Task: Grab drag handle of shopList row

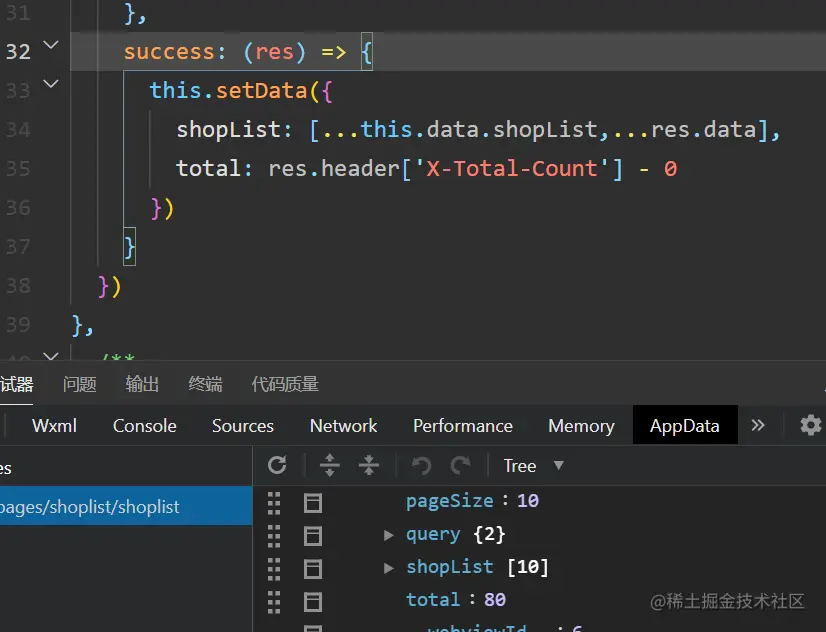Action: coord(274,569)
